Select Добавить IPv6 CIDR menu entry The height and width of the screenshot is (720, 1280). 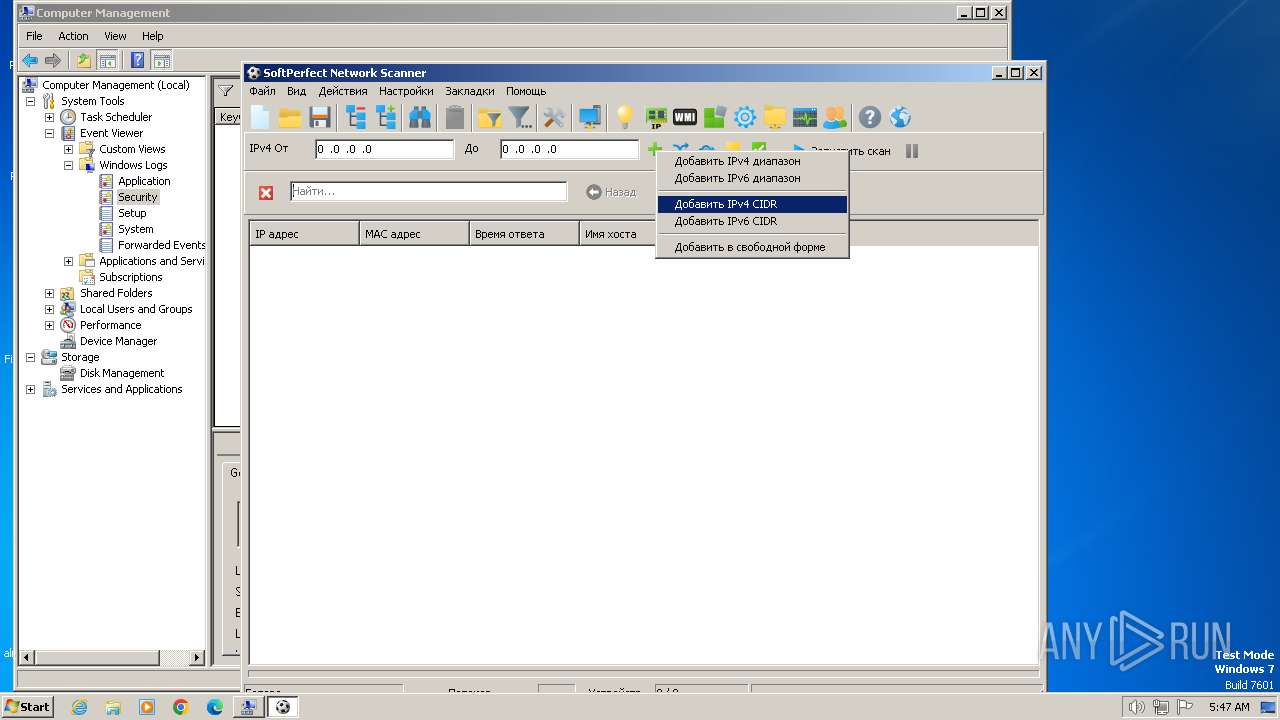pos(752,221)
